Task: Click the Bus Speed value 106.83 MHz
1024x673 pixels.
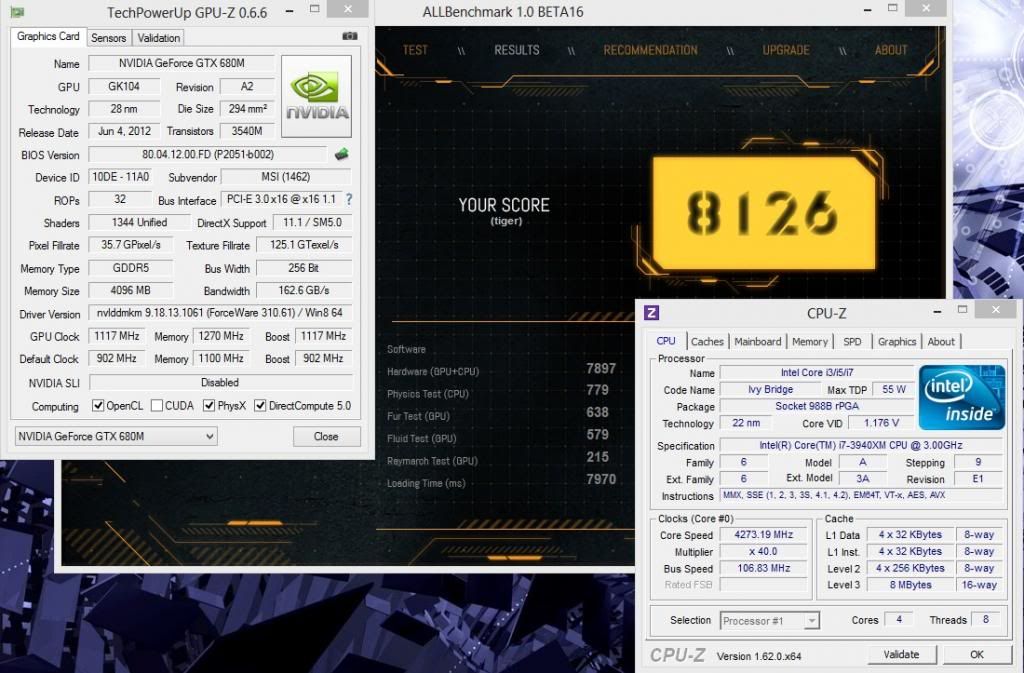Action: (763, 569)
